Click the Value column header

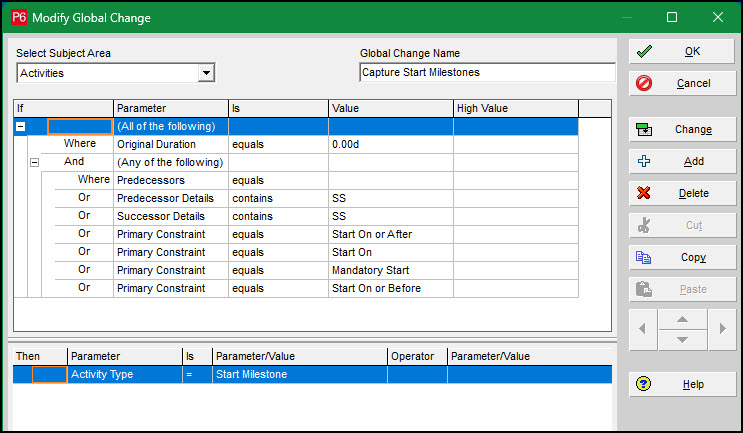tap(390, 108)
